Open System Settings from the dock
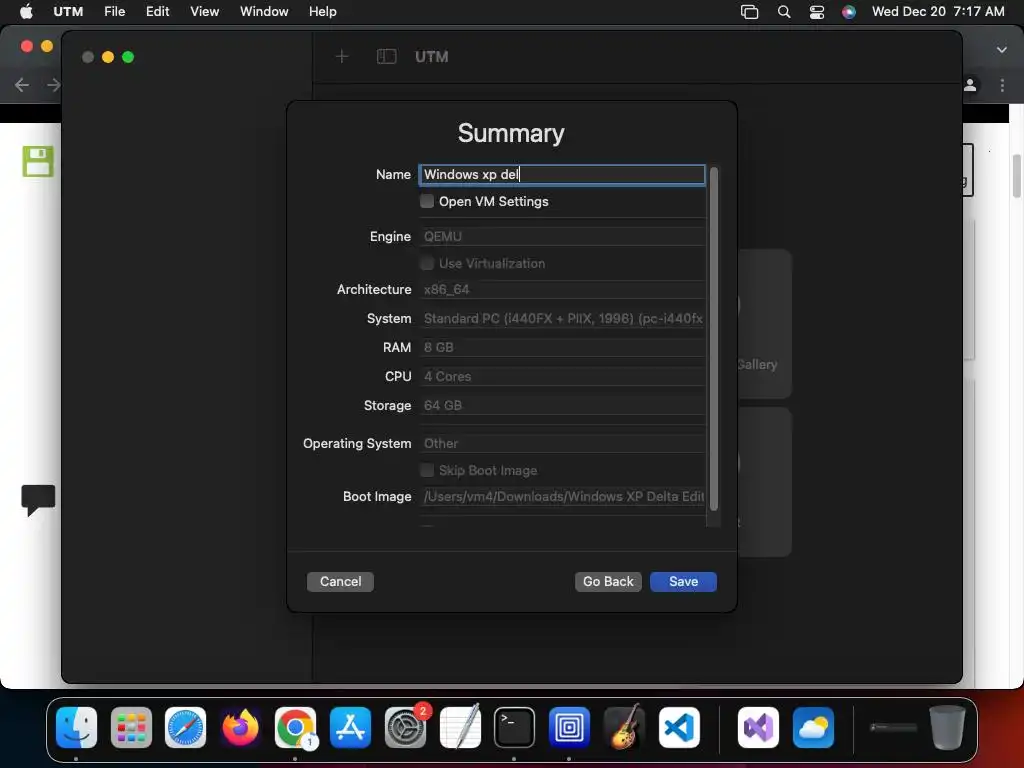Screen dimensions: 1024x768 (x=405, y=727)
